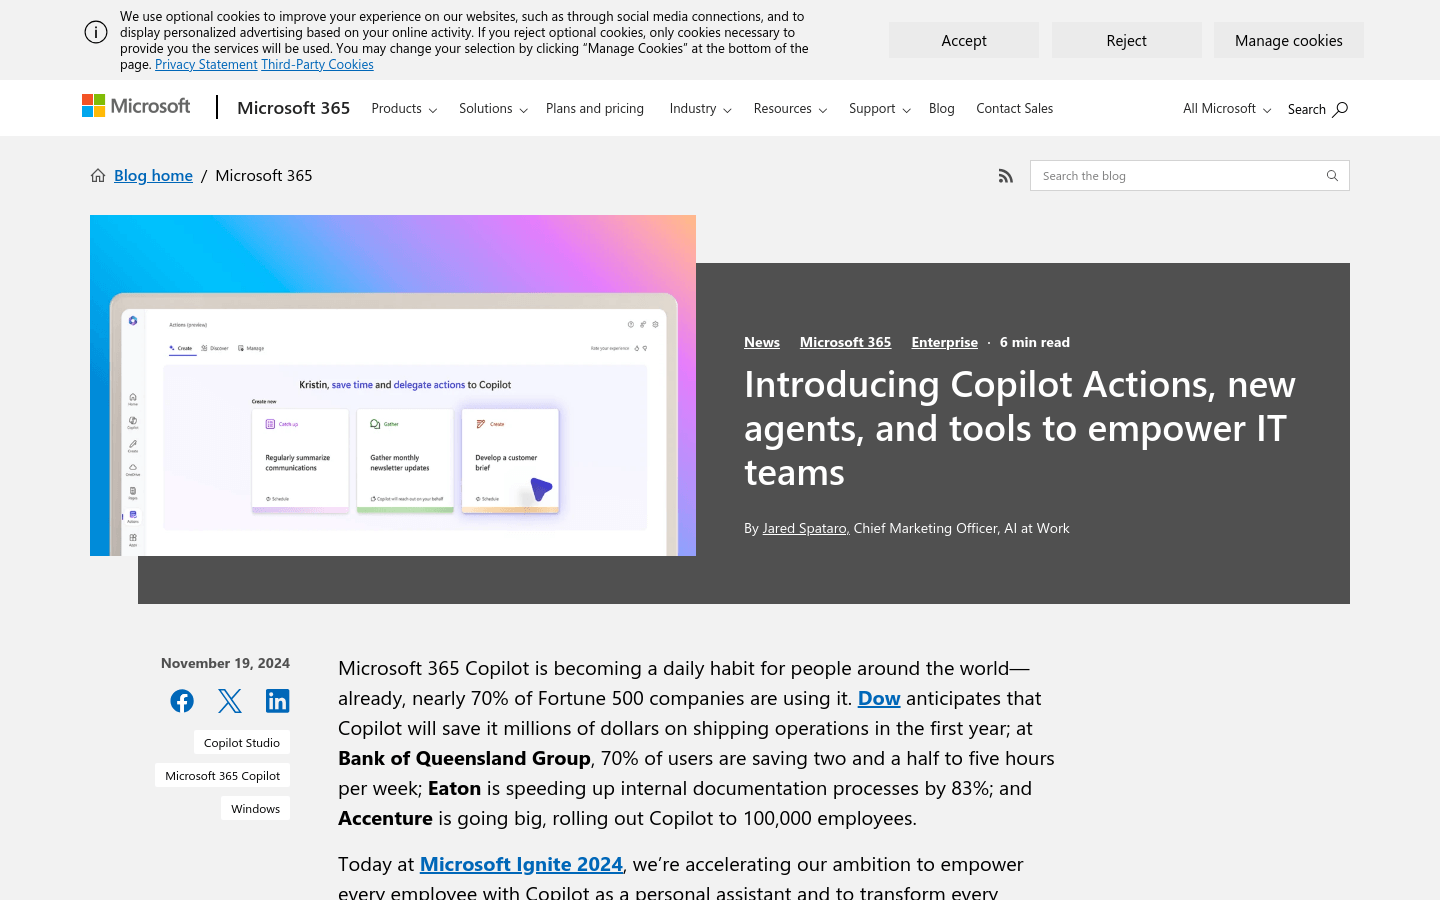Open the site Search in header
The image size is (1440, 900).
(x=1318, y=109)
